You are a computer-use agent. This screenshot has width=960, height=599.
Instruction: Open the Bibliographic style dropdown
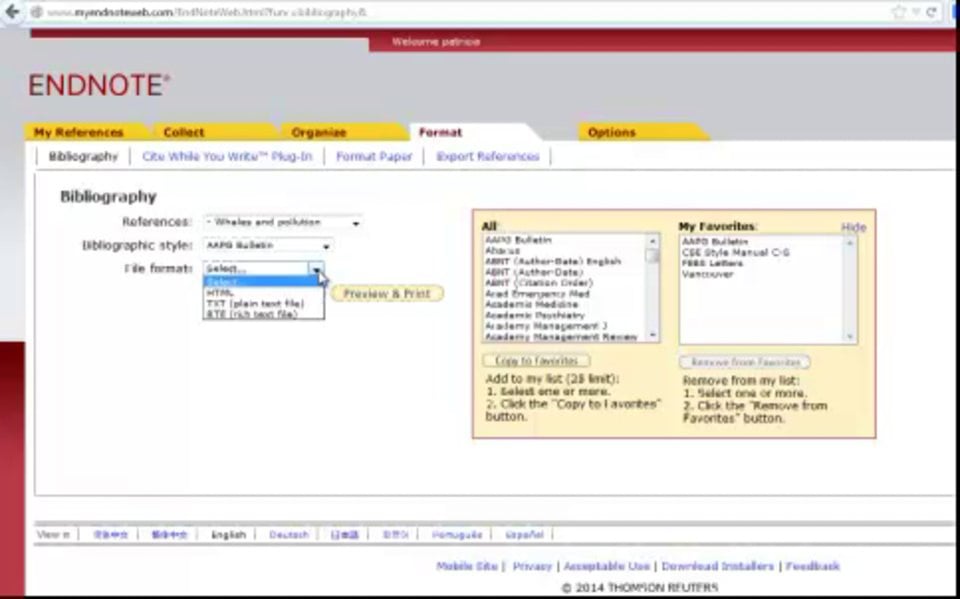click(268, 246)
